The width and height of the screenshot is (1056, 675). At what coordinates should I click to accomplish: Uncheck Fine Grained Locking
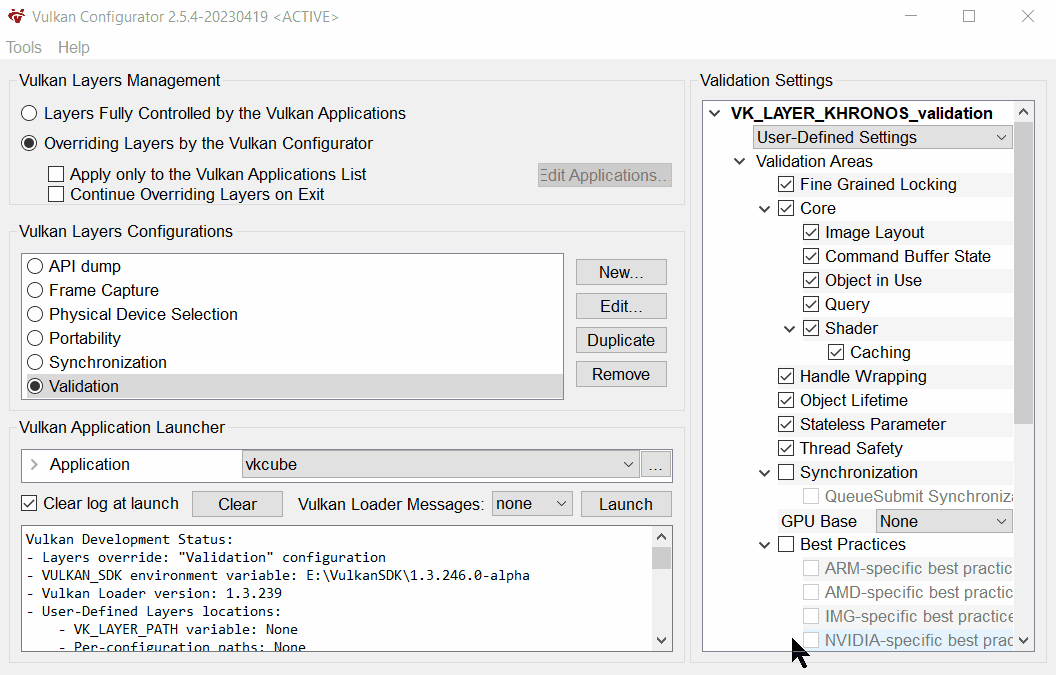(785, 184)
